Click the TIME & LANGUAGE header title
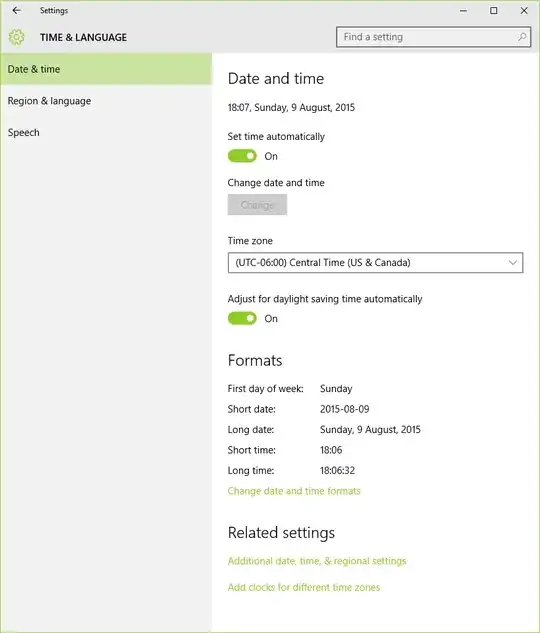Viewport: 540px width, 633px height. (83, 37)
